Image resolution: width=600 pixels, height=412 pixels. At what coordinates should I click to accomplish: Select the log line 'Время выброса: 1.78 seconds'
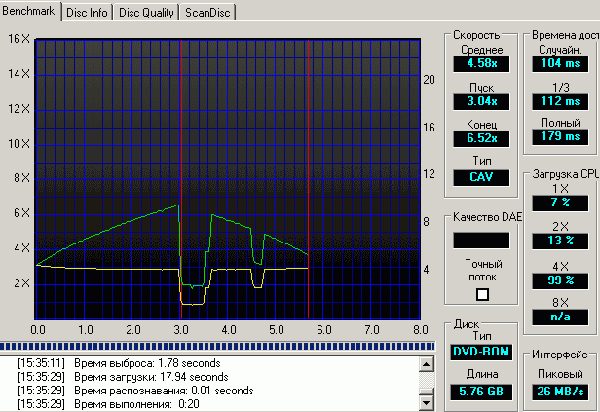[x=119, y=363]
